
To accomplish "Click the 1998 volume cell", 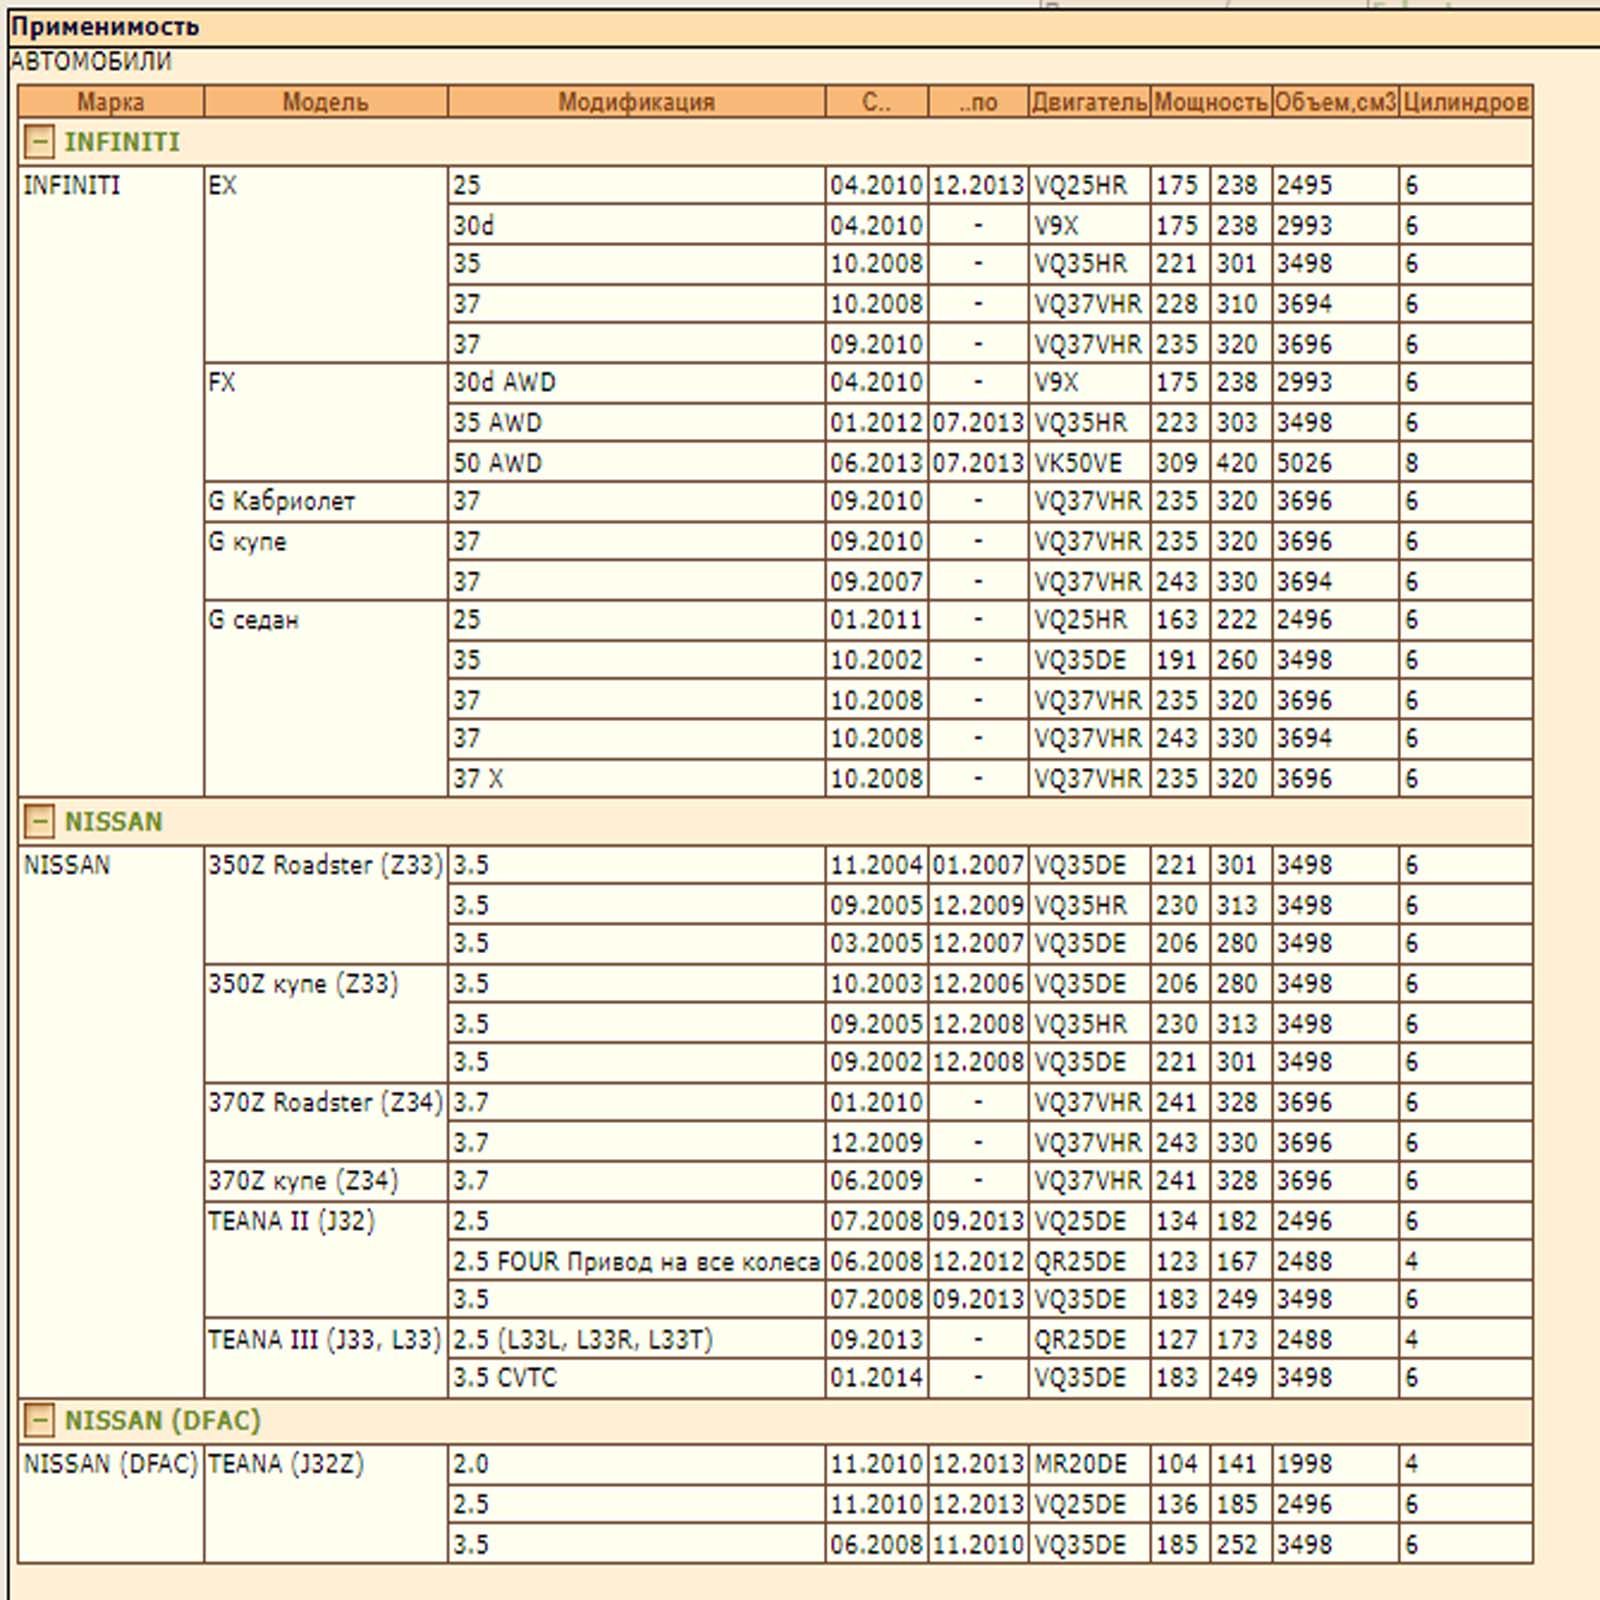I will (1335, 1464).
